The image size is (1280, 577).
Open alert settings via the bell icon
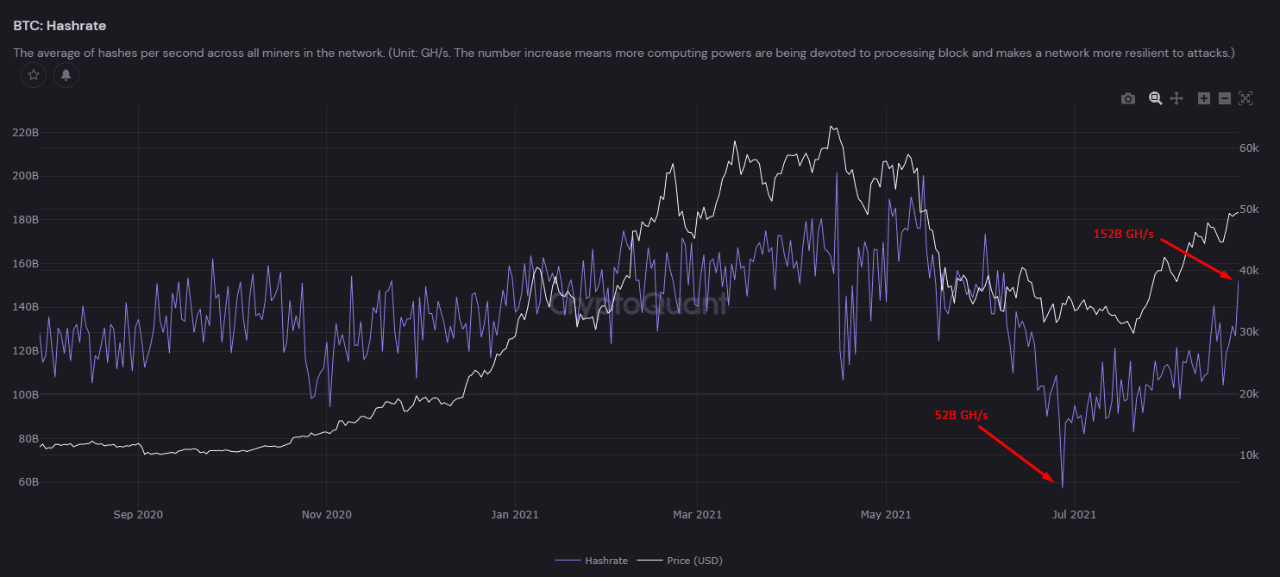[65, 74]
